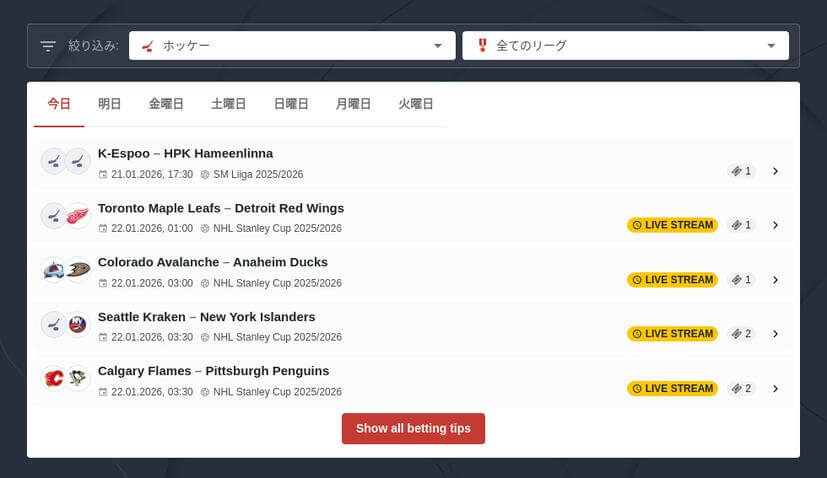Switch to the 明日 tab
The image size is (827, 478).
(109, 104)
